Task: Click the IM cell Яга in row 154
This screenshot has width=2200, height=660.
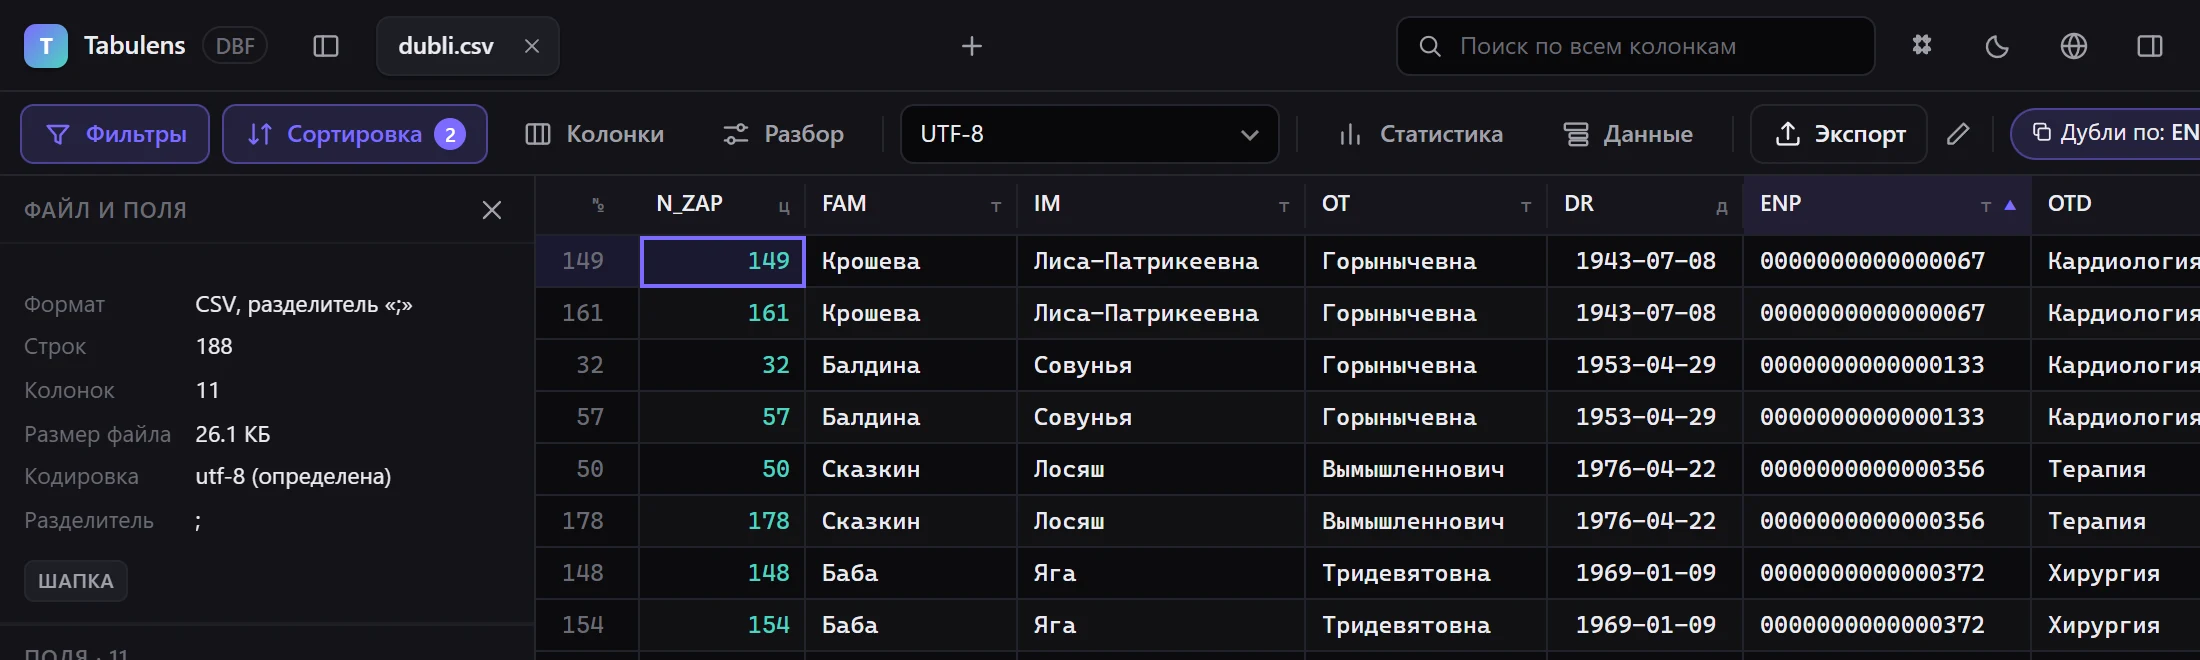Action: pyautogui.click(x=1161, y=625)
